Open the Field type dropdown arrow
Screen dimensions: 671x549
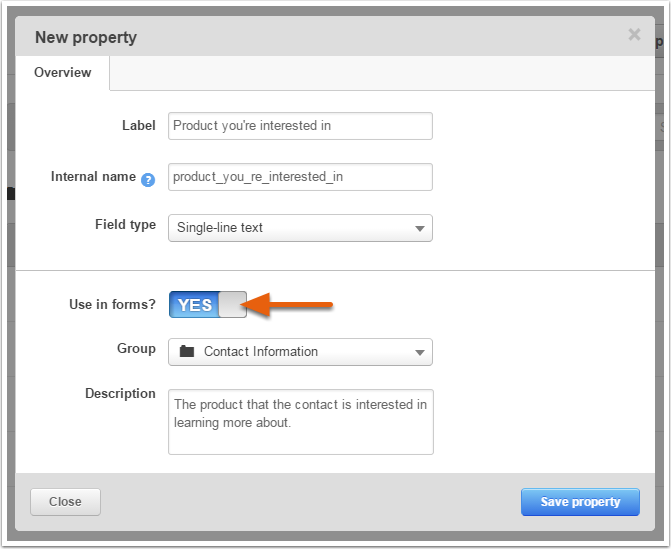[420, 229]
